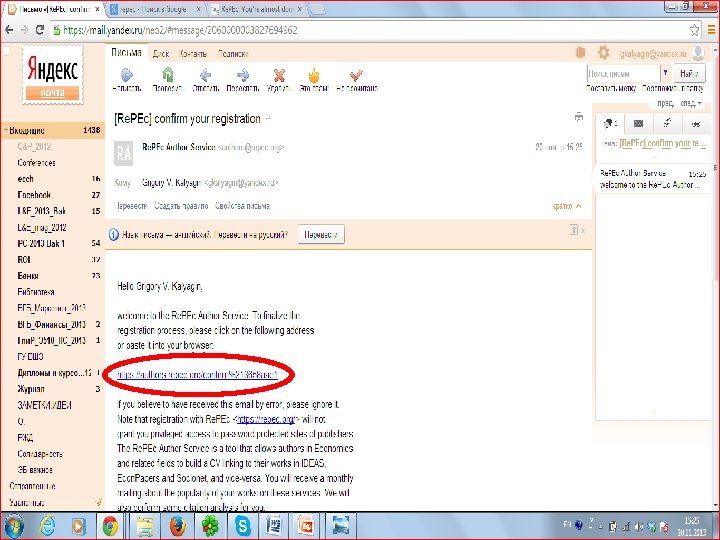Screen dimensions: 720x540
Task: Reload the page in Chrome
Action: (x=40, y=30)
